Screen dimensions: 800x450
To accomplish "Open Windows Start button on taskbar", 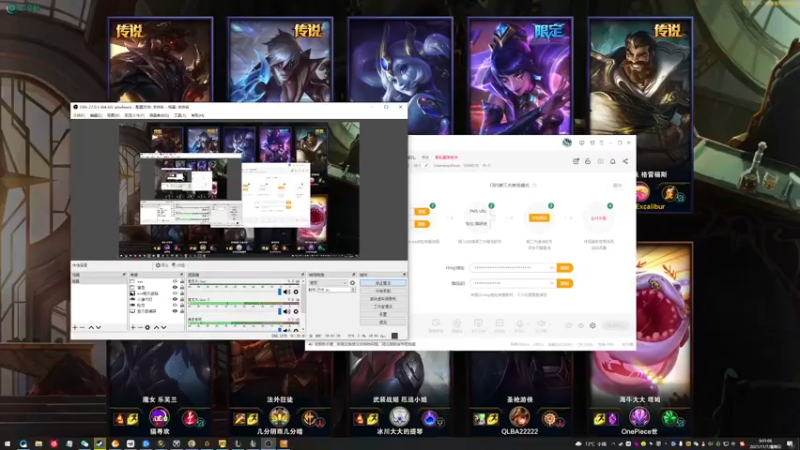I will pyautogui.click(x=7, y=444).
